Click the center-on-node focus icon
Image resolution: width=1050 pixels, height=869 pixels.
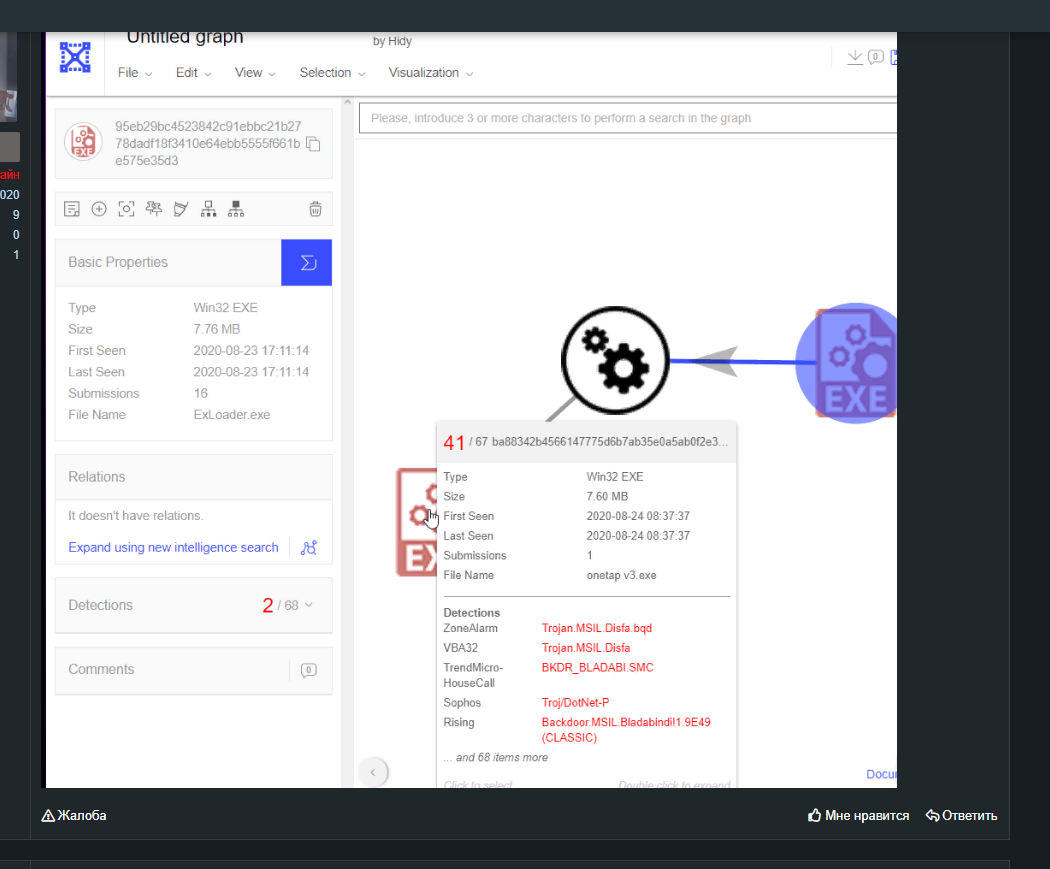[126, 209]
